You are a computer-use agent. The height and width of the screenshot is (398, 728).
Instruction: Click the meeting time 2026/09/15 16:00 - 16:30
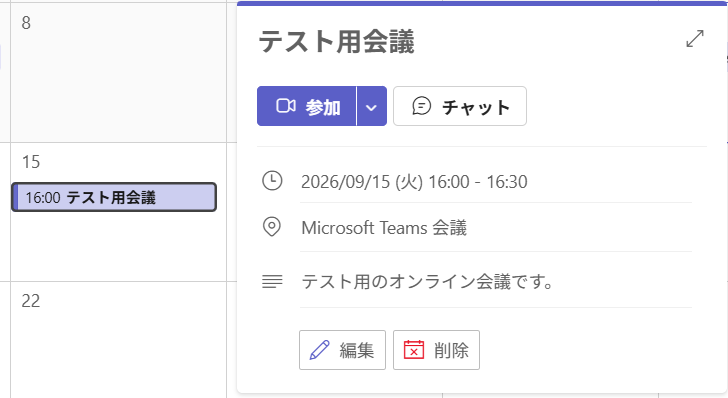tap(414, 182)
